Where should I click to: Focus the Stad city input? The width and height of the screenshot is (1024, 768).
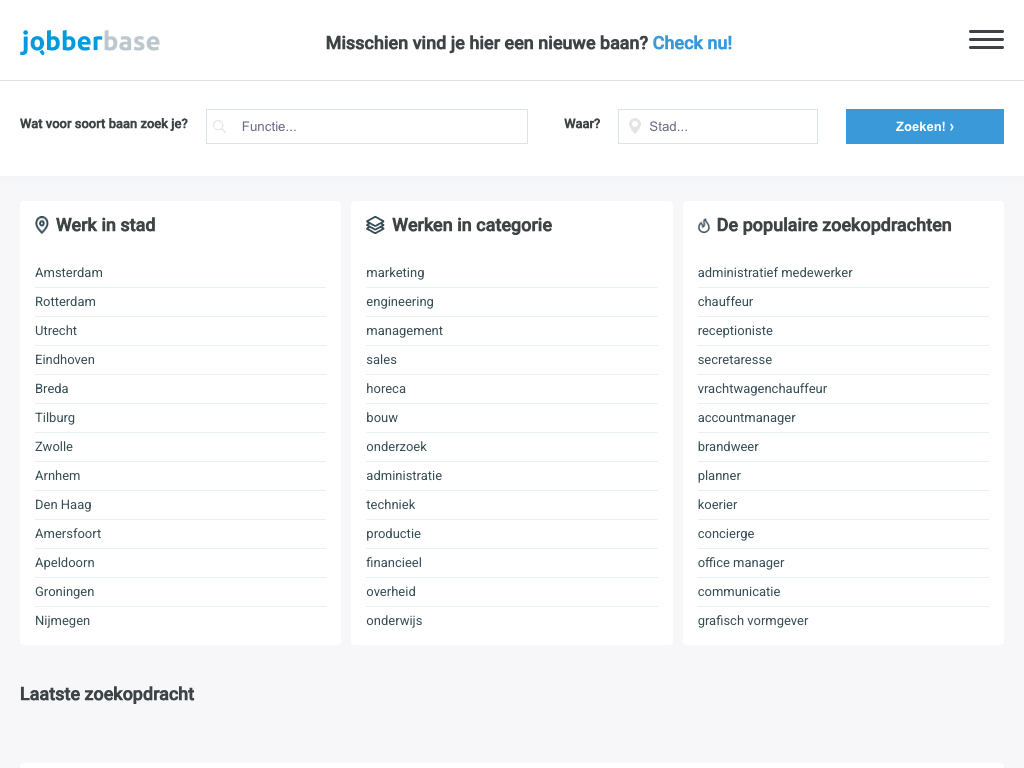tap(730, 127)
